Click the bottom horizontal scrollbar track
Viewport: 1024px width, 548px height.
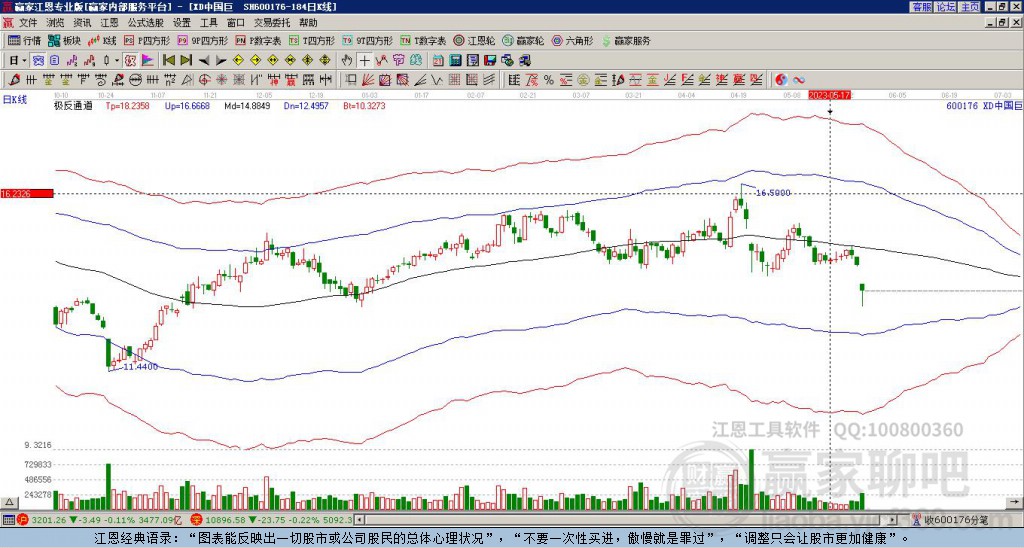[627, 520]
